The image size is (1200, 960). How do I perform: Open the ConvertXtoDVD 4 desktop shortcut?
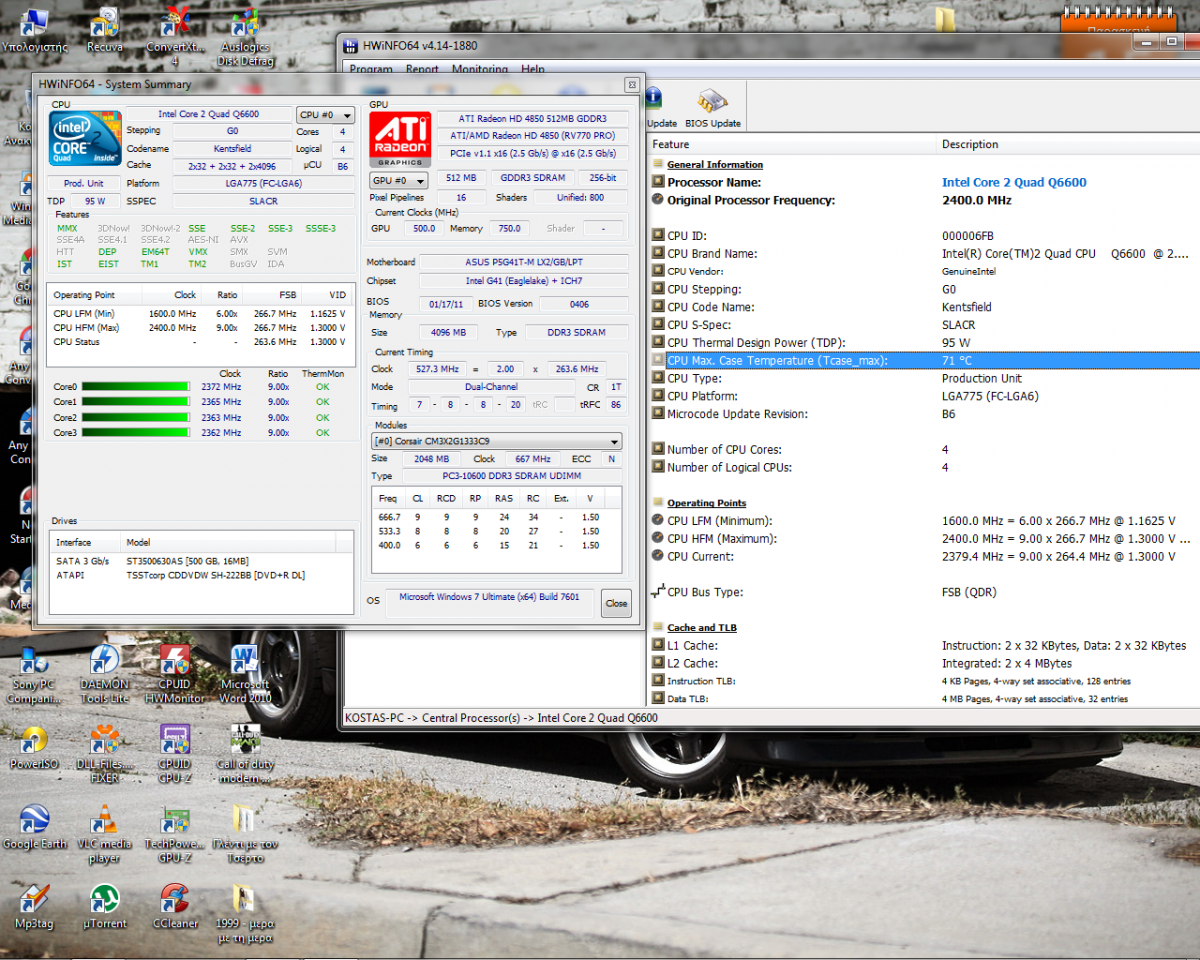click(176, 38)
